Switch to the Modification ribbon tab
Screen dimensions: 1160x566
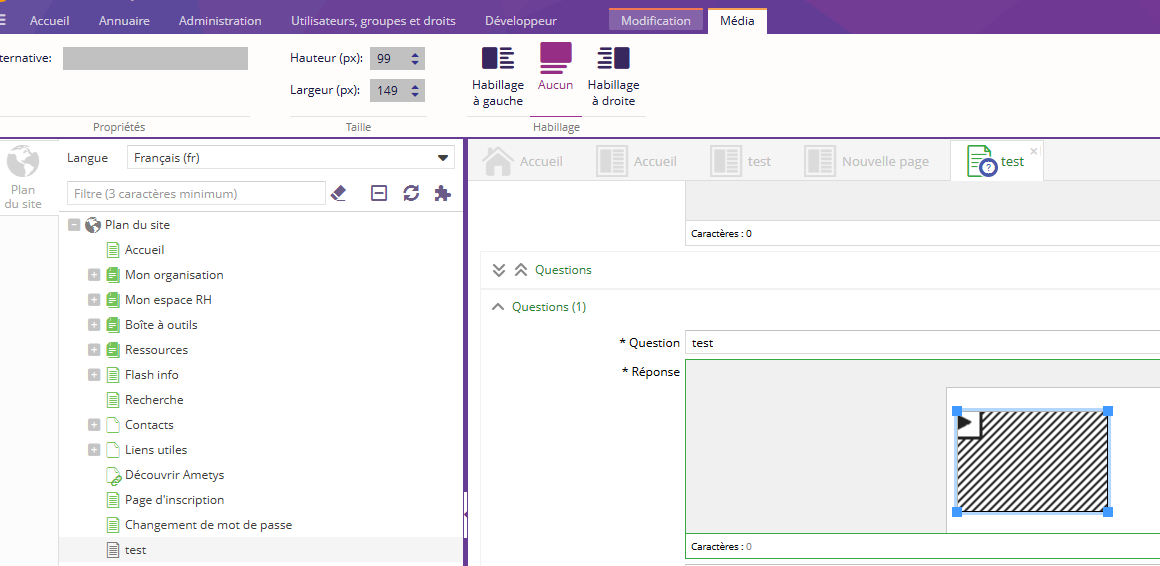[655, 21]
